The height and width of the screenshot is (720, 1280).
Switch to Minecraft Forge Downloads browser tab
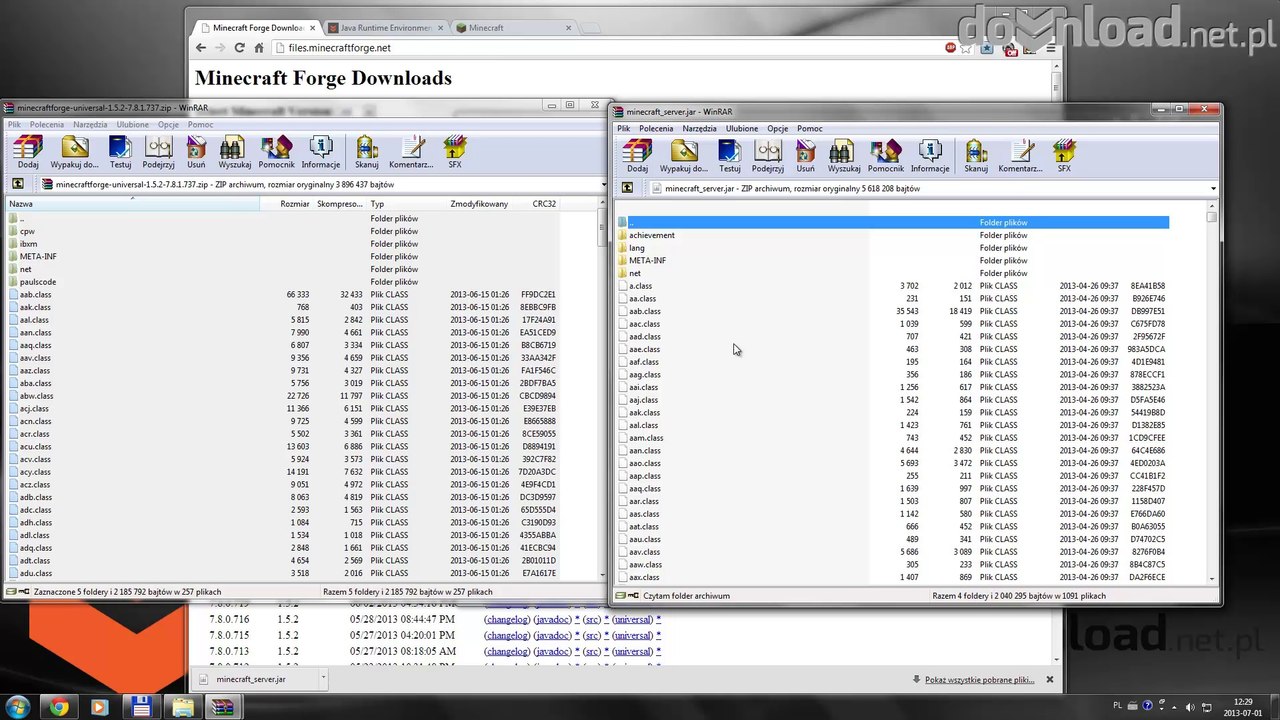tap(258, 28)
